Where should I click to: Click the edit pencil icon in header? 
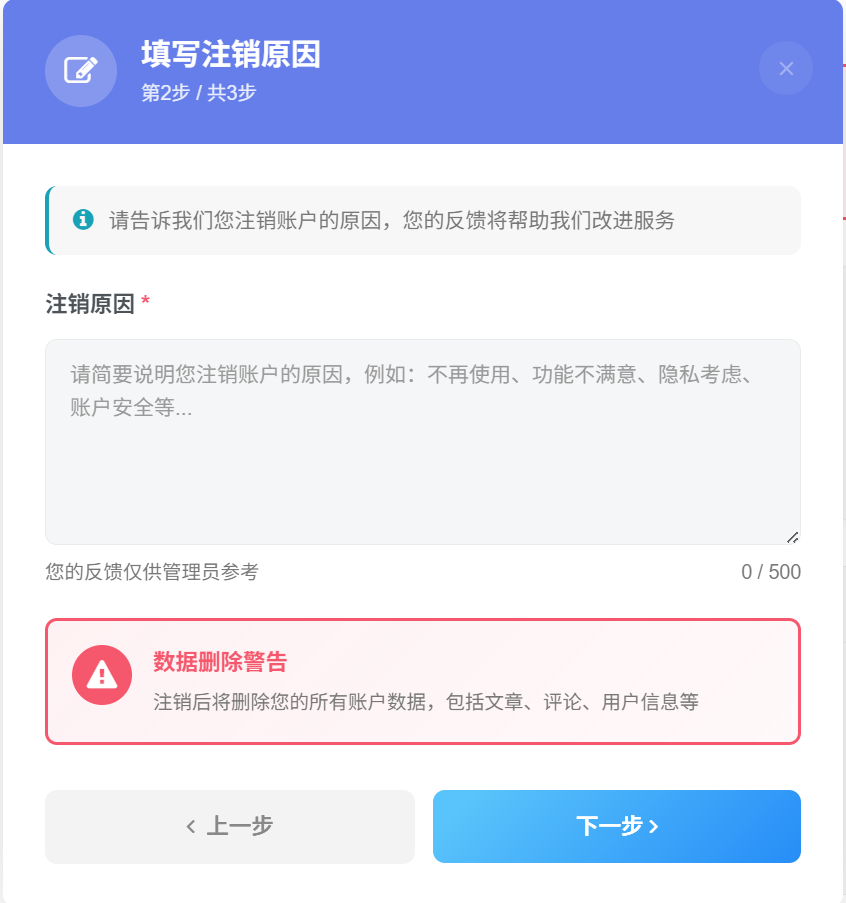81,70
